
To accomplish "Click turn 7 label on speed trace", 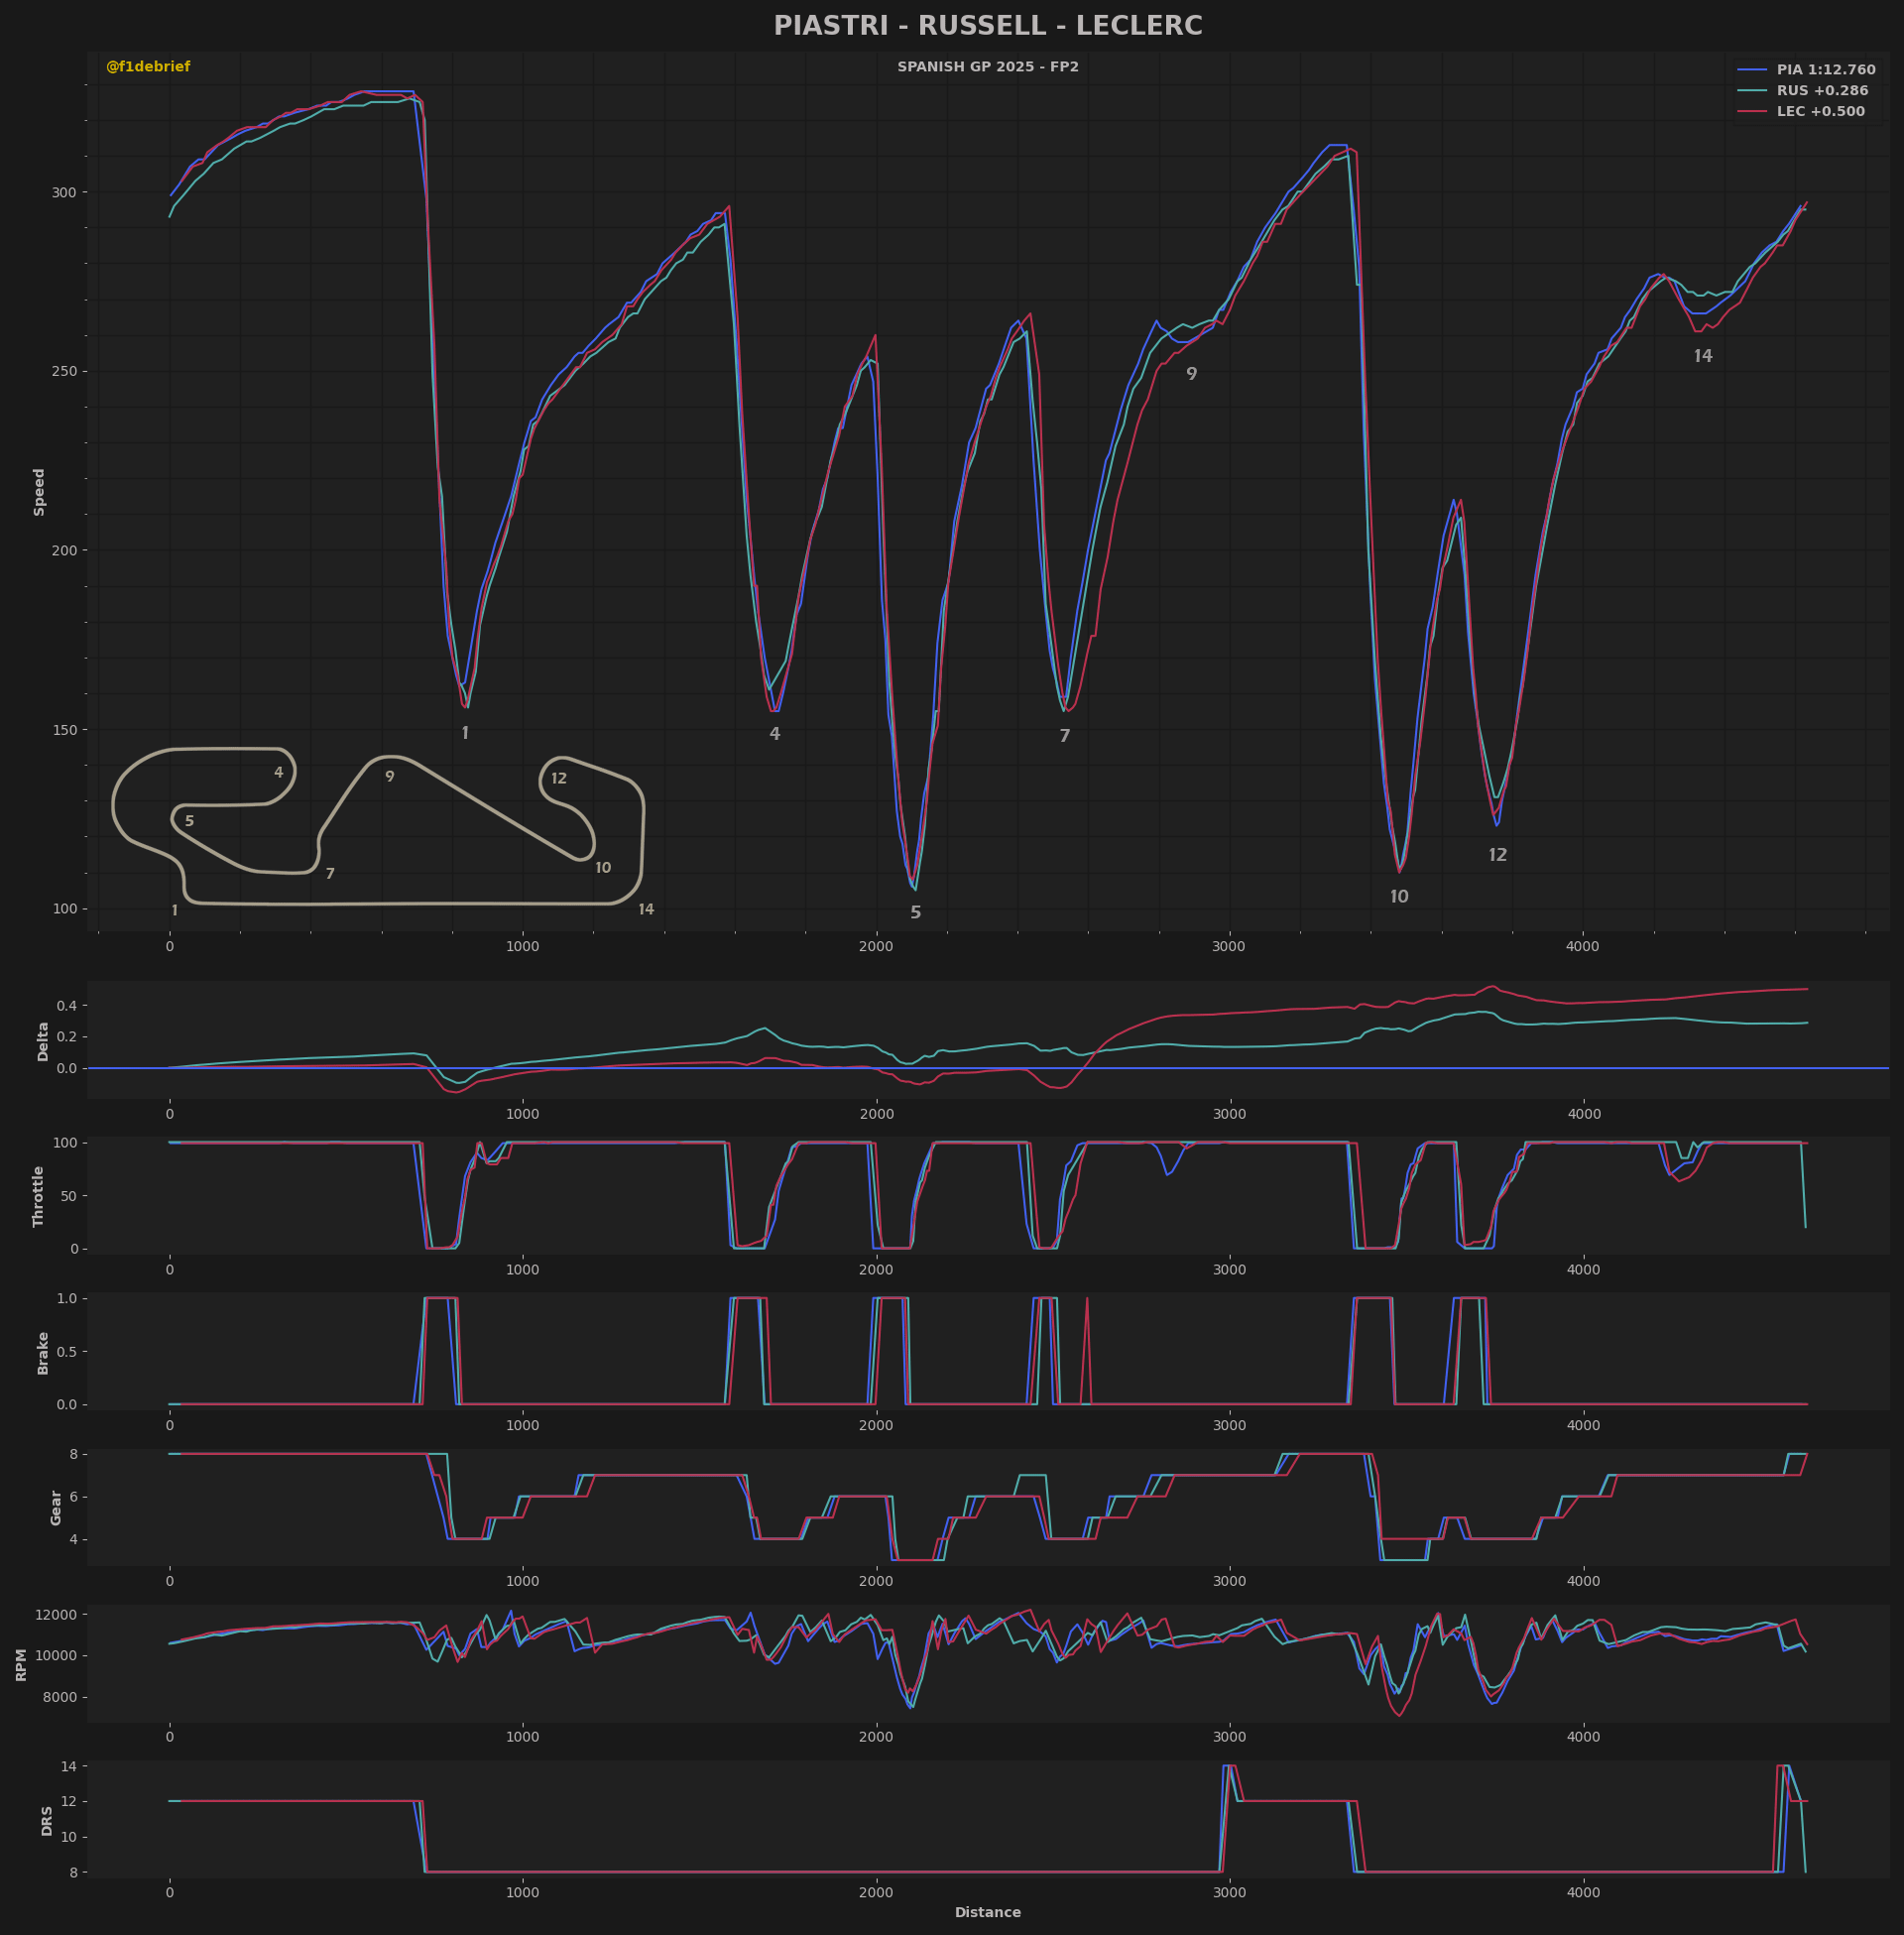I will 1064,737.
